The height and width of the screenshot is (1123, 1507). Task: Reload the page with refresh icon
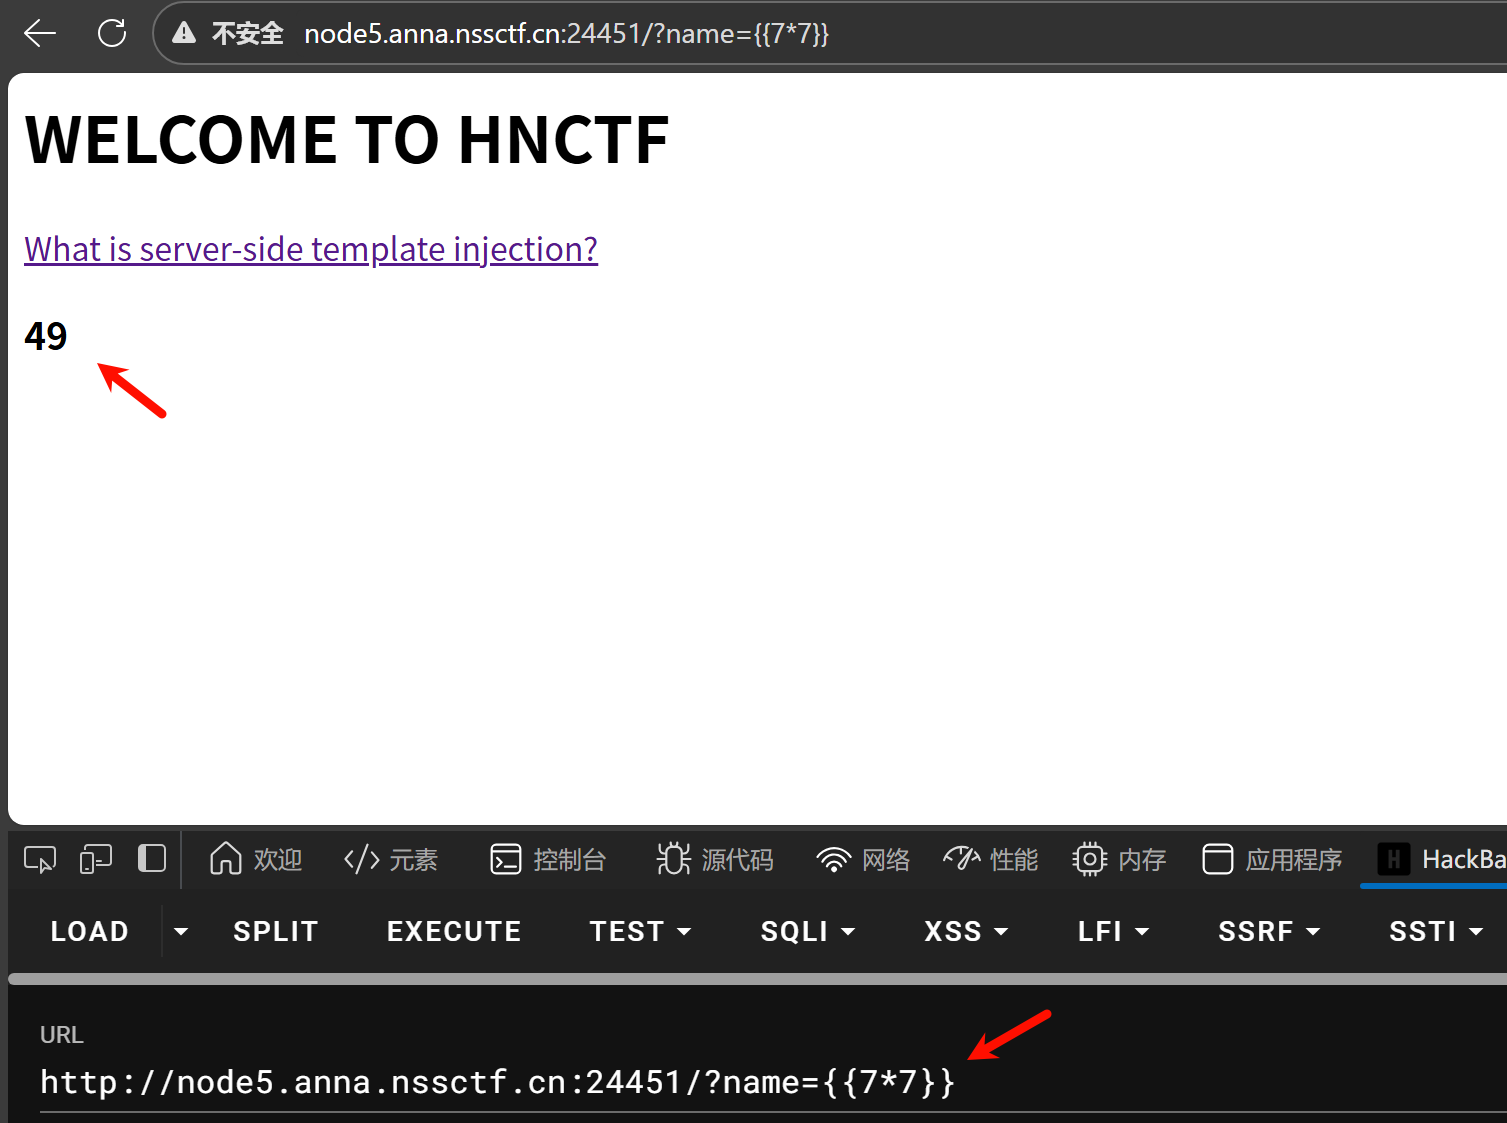pyautogui.click(x=112, y=34)
